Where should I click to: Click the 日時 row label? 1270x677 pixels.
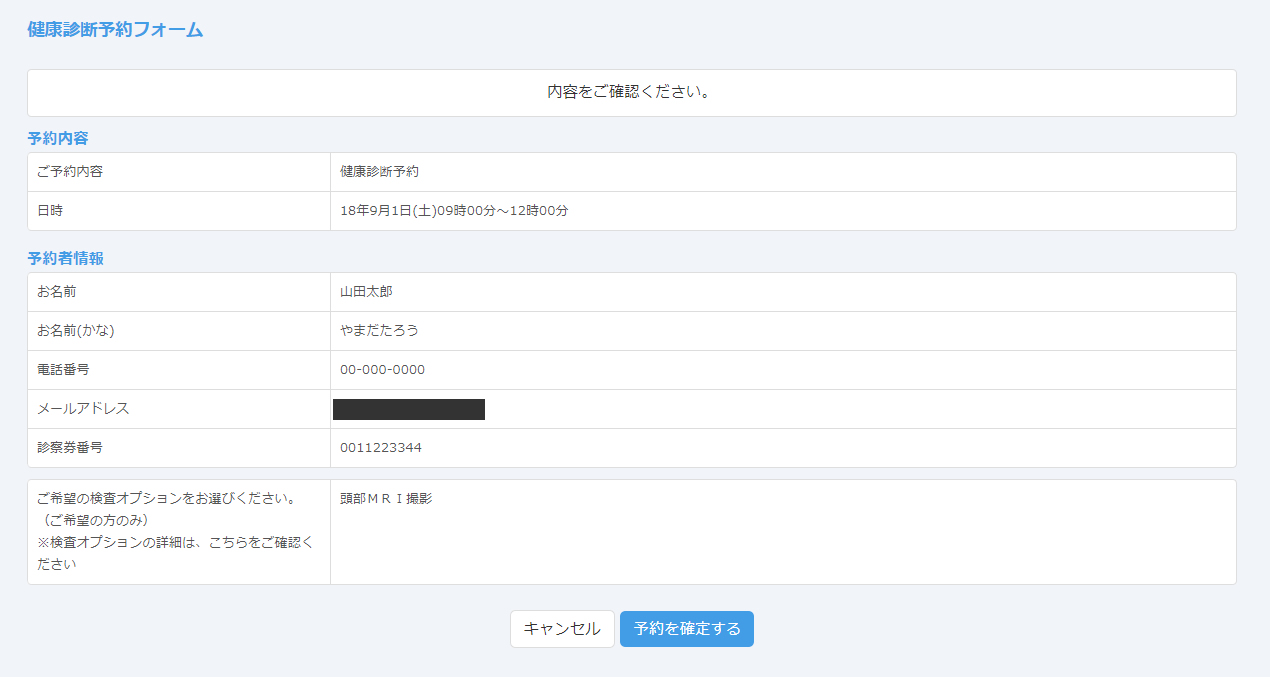pyautogui.click(x=50, y=211)
